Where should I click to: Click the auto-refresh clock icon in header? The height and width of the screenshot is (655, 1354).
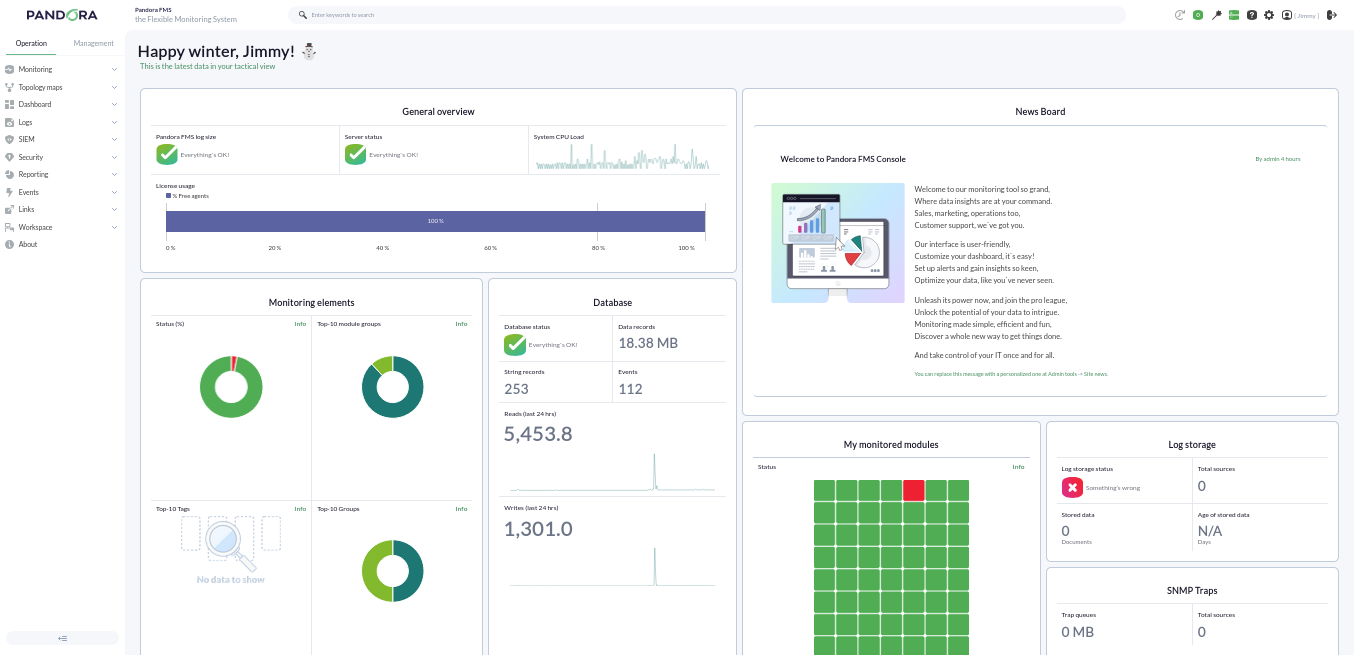pyautogui.click(x=1180, y=15)
